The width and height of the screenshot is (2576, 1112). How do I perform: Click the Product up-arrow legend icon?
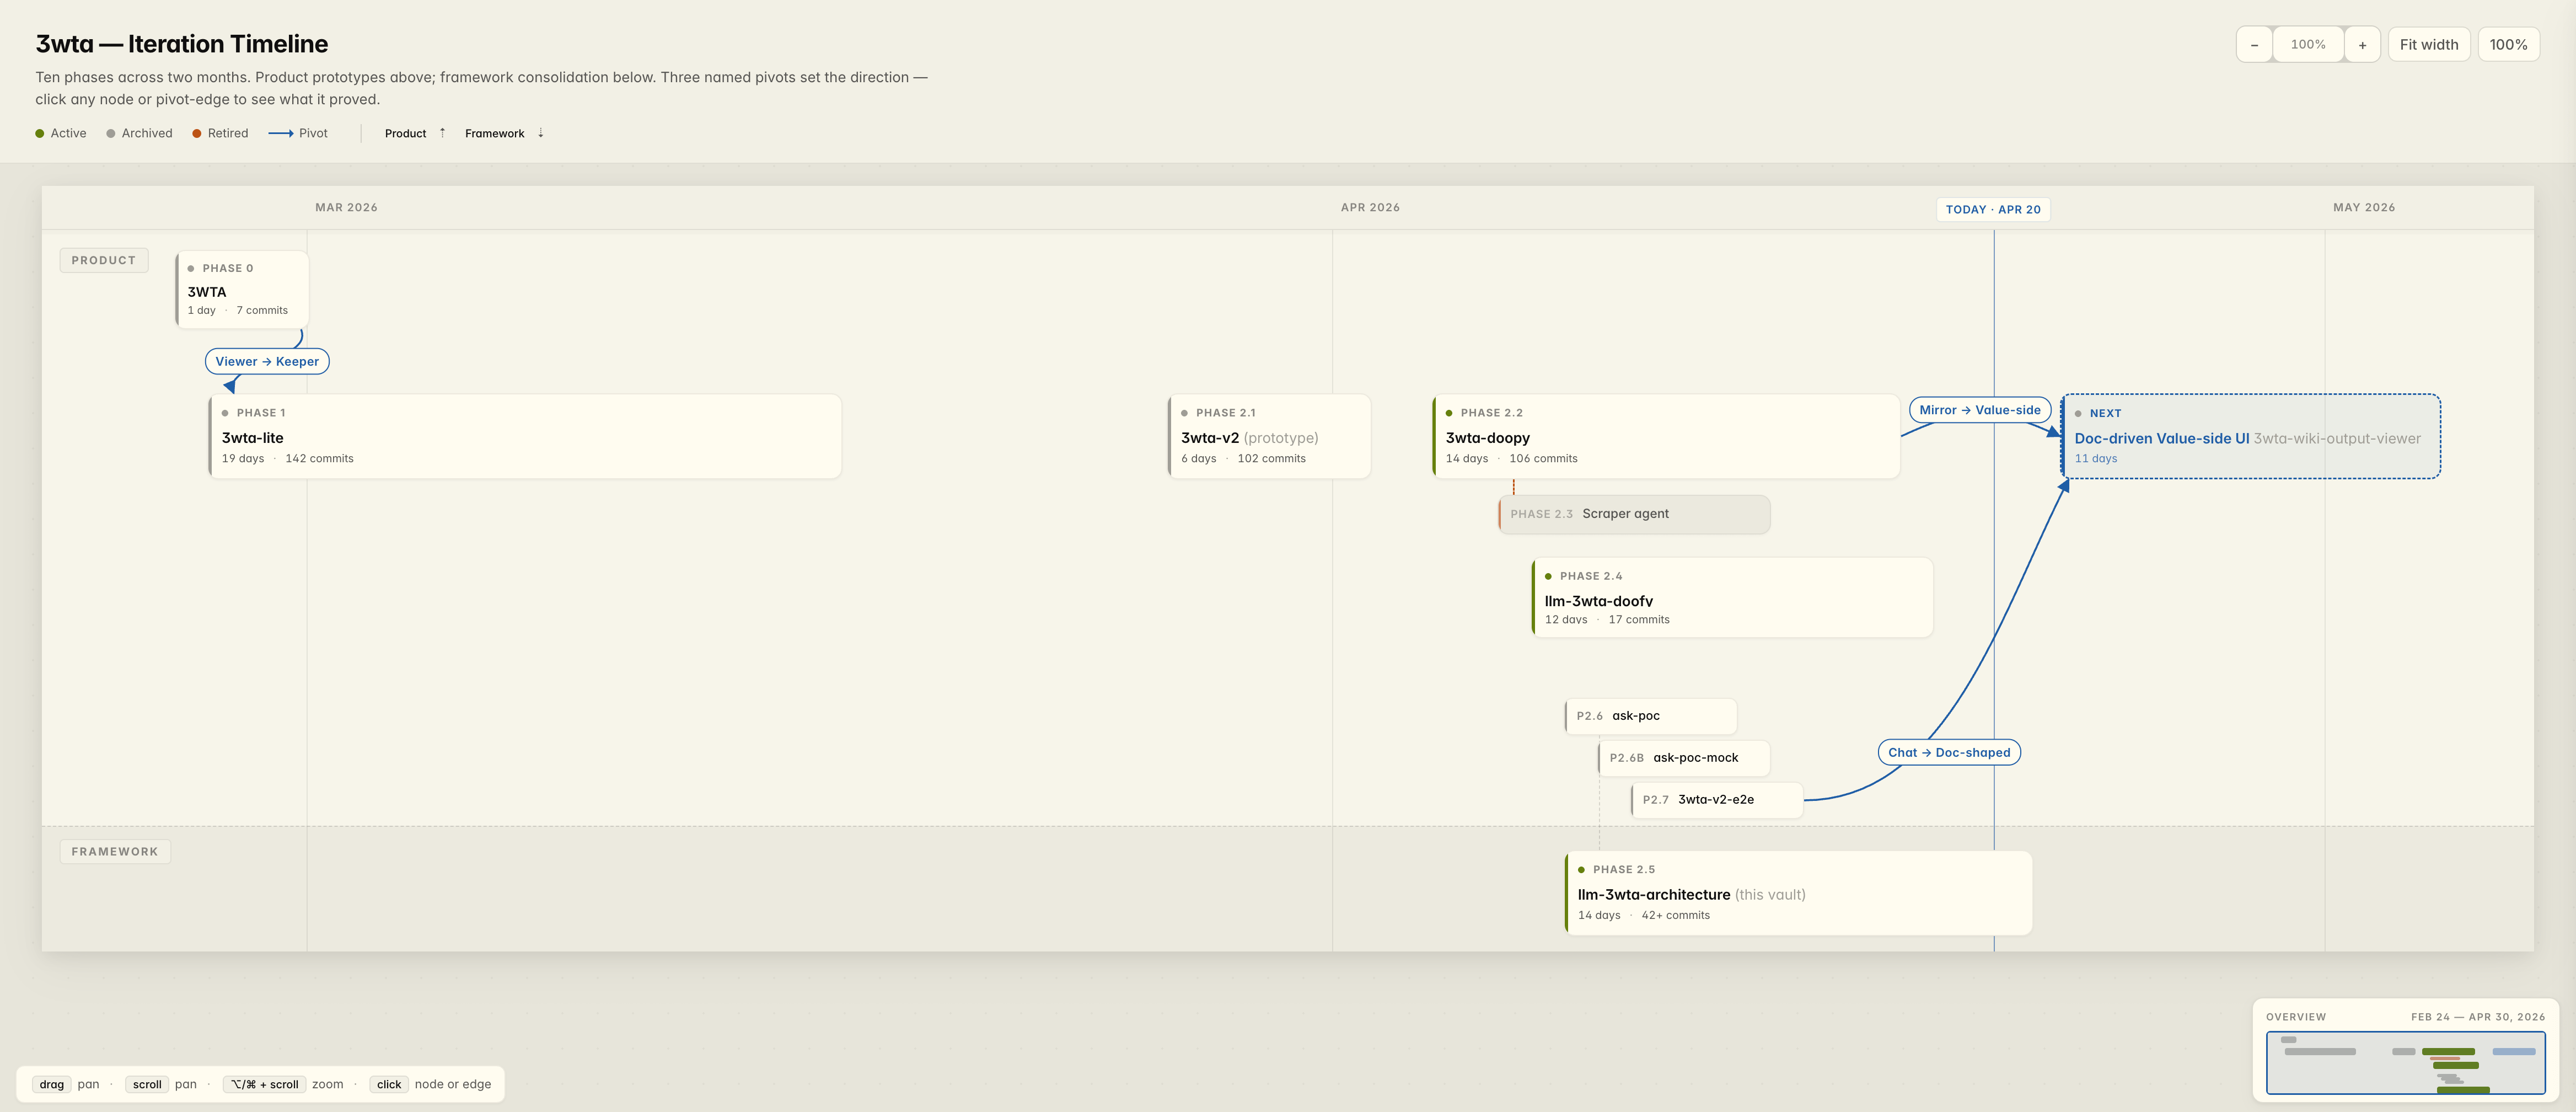[442, 132]
